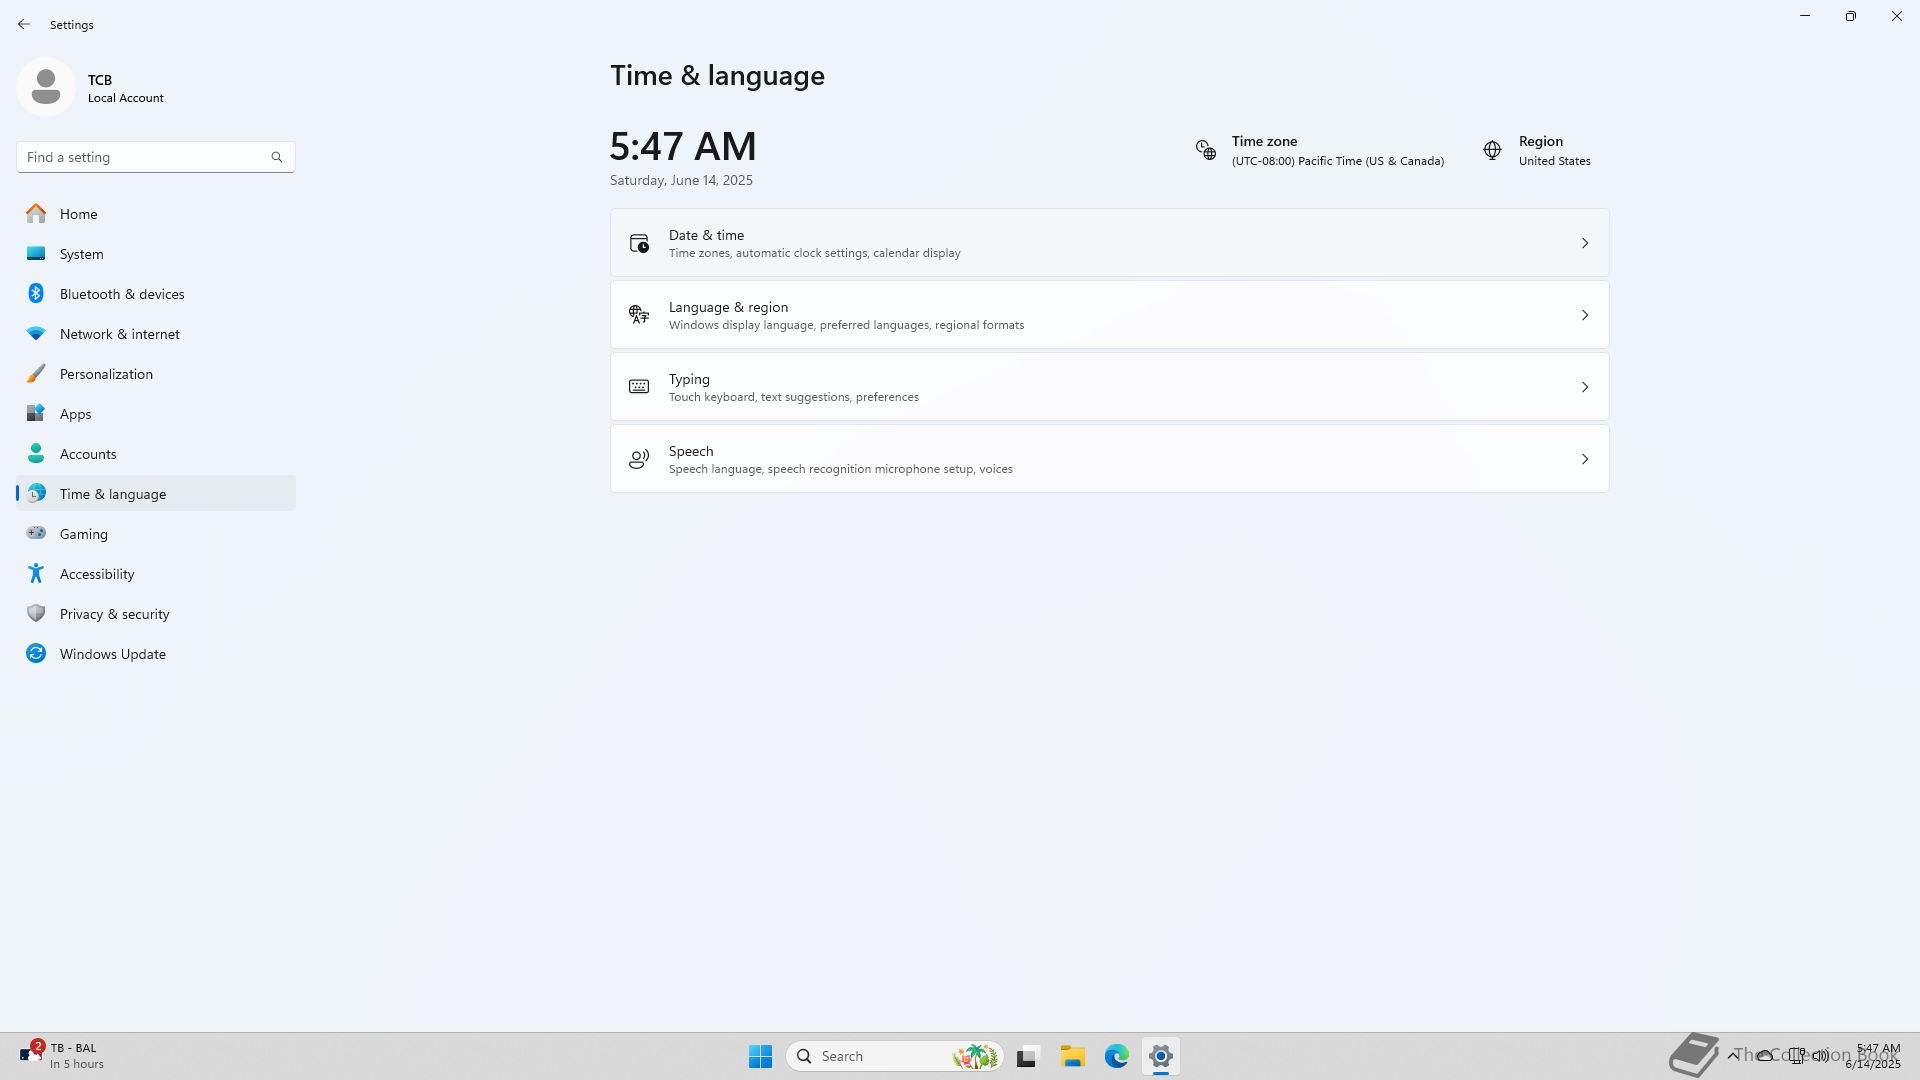The image size is (1920, 1080).
Task: Open the Typing settings row
Action: [1108, 387]
